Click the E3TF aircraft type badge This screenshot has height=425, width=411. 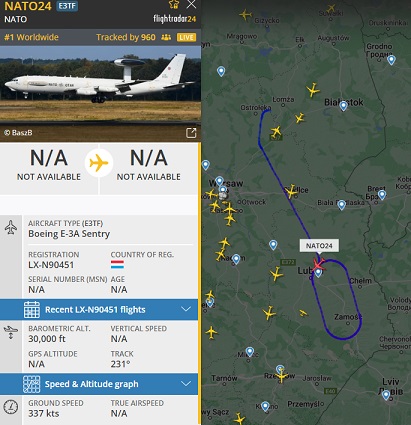67,6
